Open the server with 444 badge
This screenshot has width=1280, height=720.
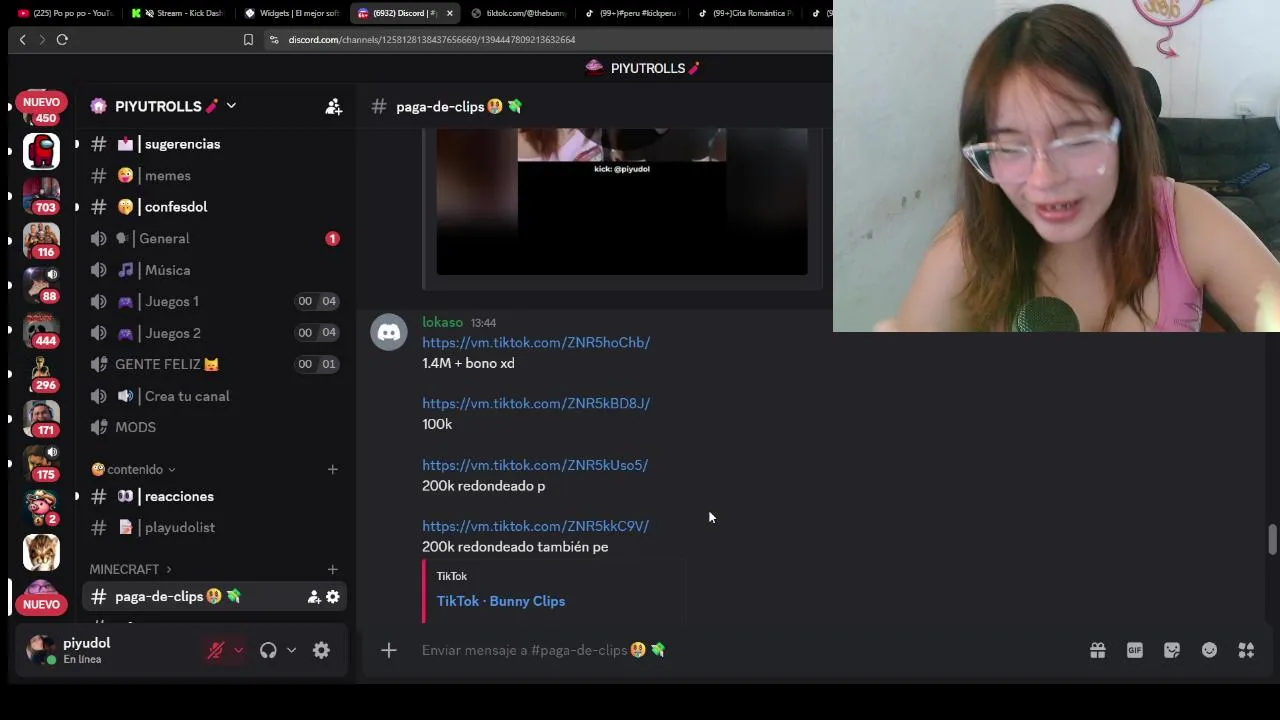point(41,328)
